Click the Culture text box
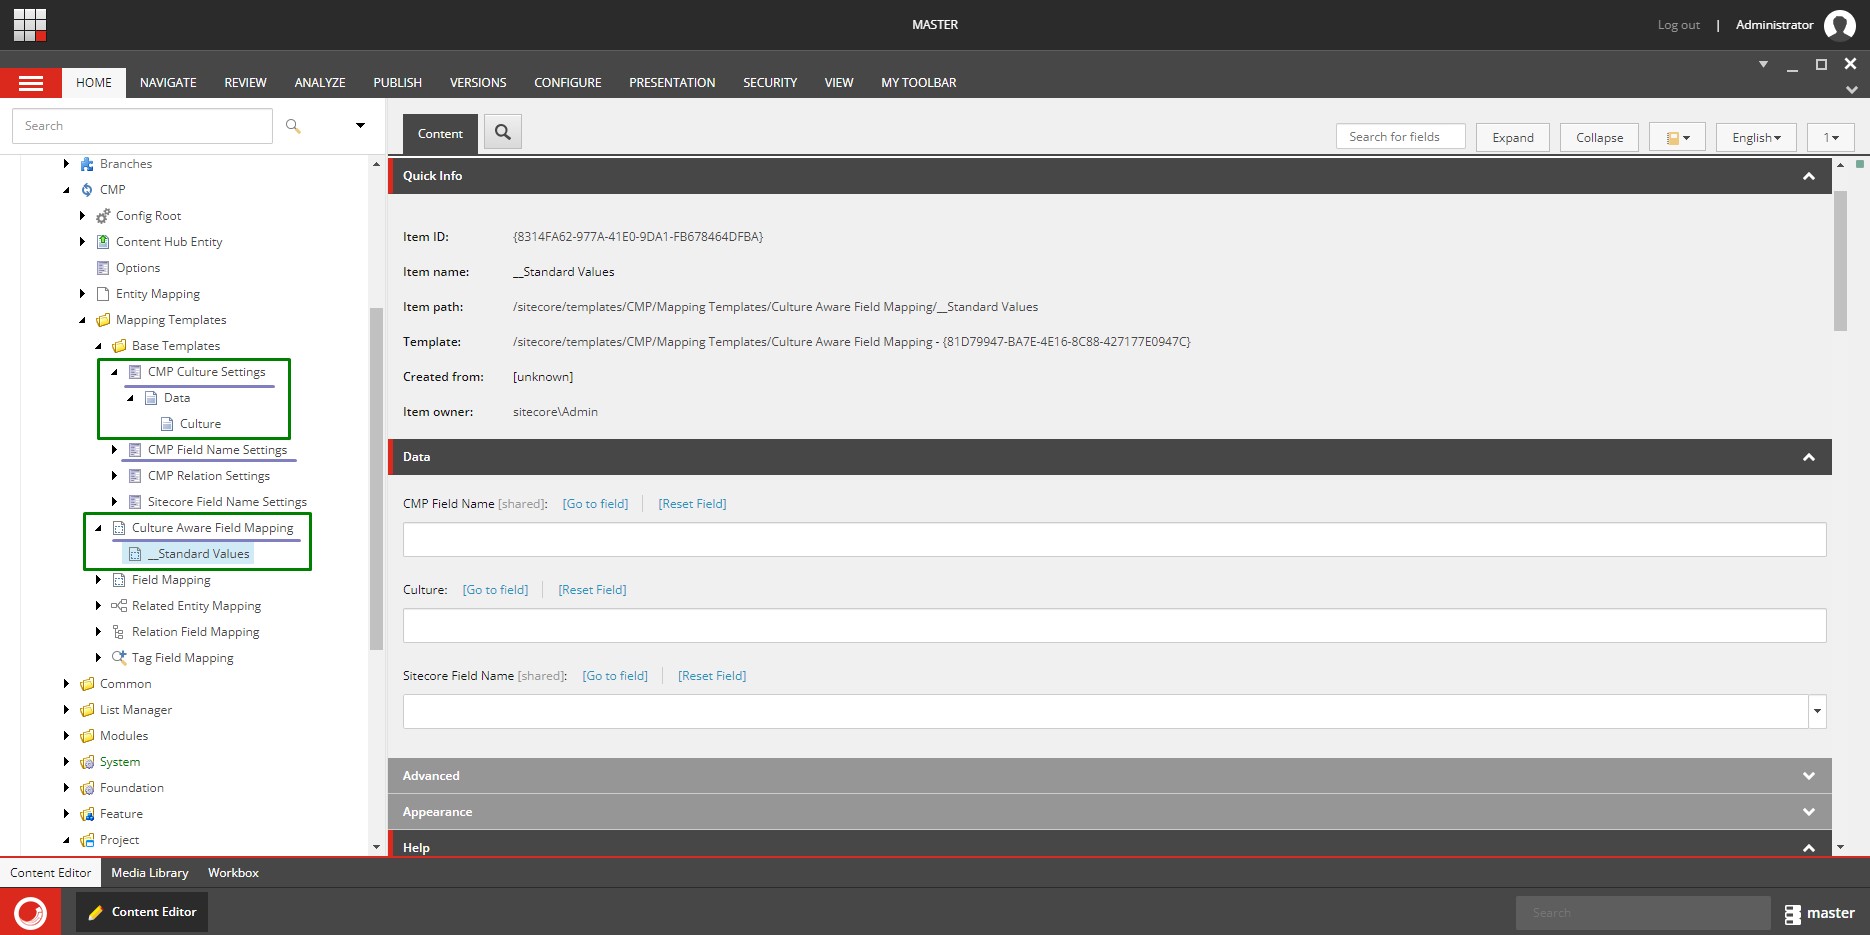1870x935 pixels. point(1114,626)
